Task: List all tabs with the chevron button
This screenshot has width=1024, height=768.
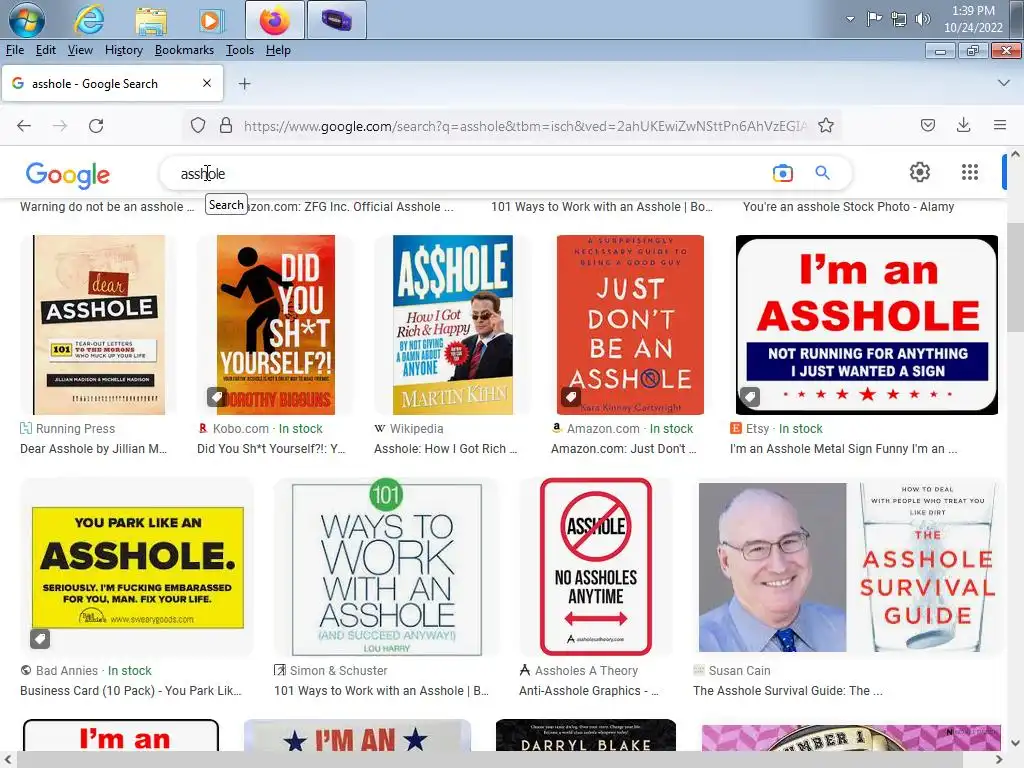Action: click(x=1004, y=83)
